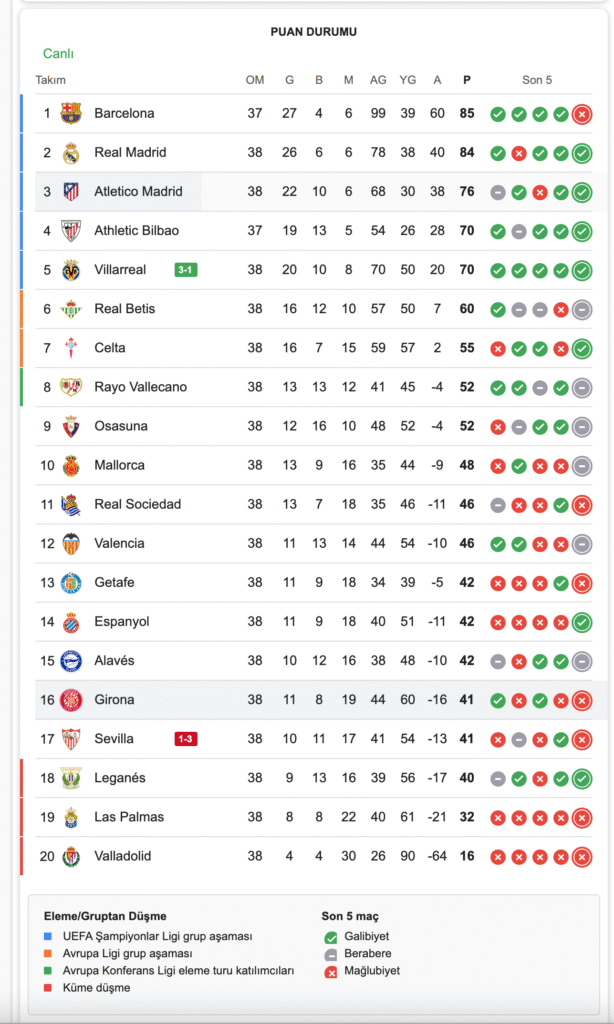Click the blue Champions League legend swatch

point(48,936)
